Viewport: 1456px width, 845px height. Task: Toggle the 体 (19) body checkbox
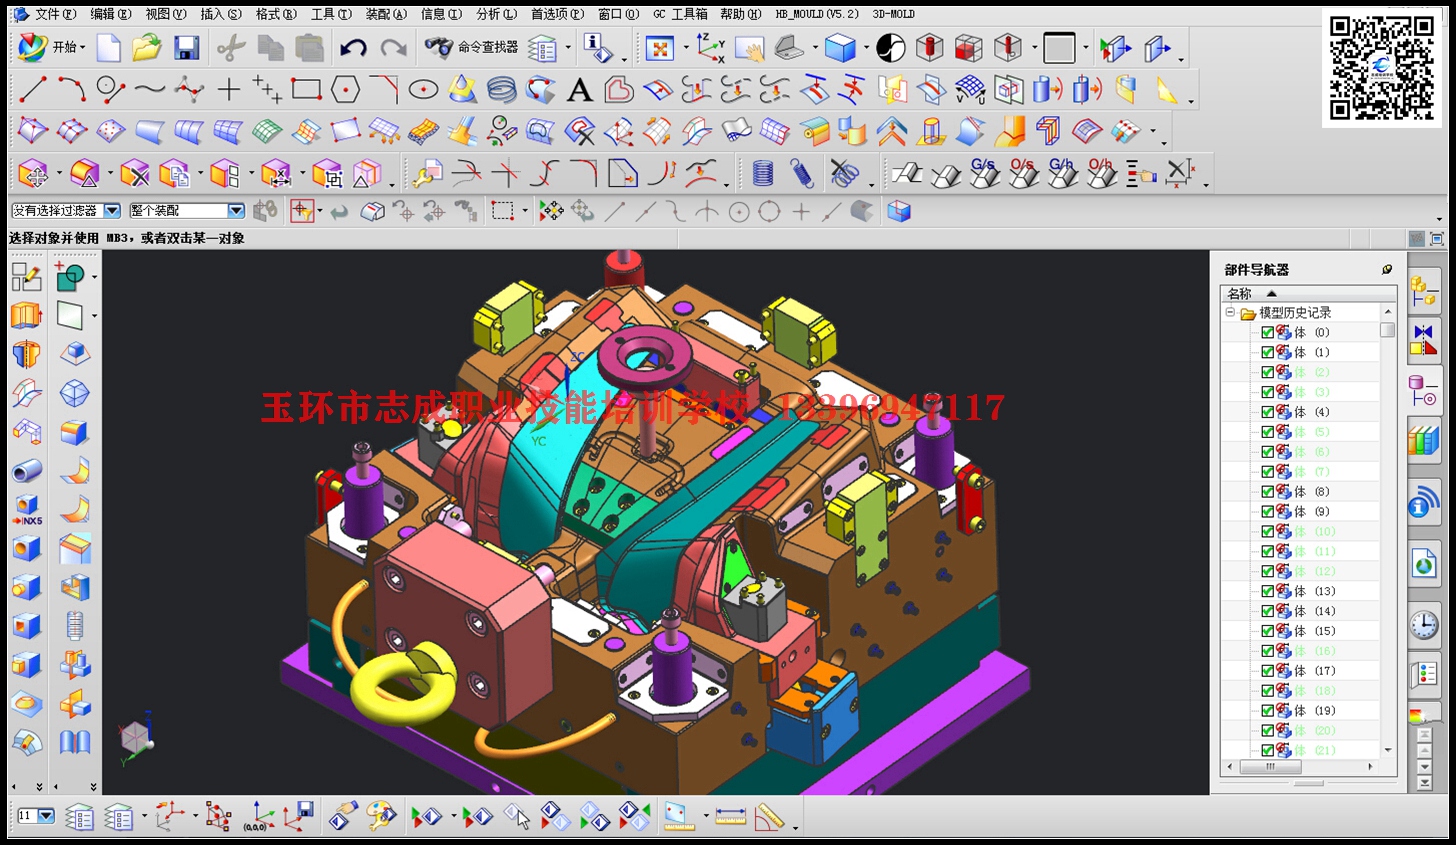click(1268, 710)
